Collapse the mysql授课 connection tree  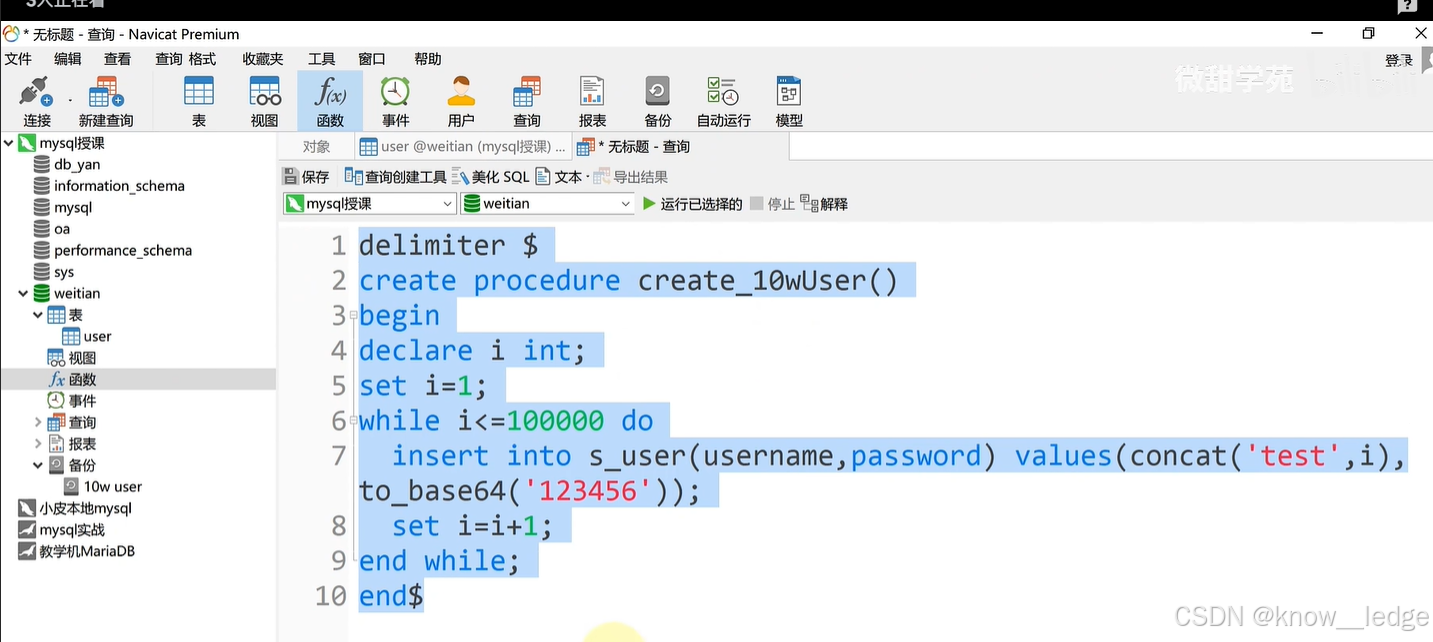tap(8, 143)
